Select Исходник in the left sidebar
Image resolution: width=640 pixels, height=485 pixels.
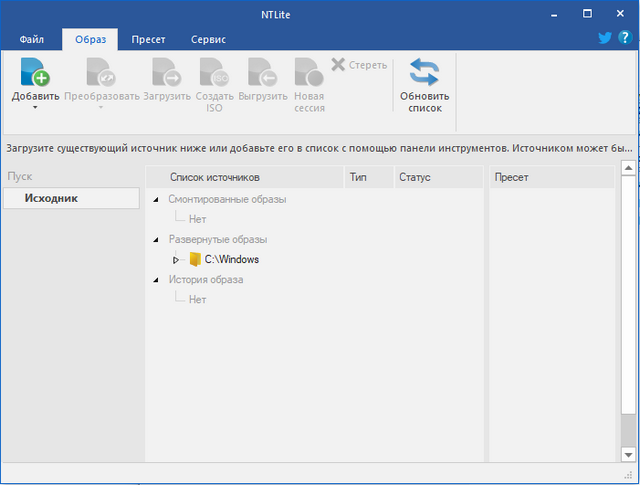(71, 198)
